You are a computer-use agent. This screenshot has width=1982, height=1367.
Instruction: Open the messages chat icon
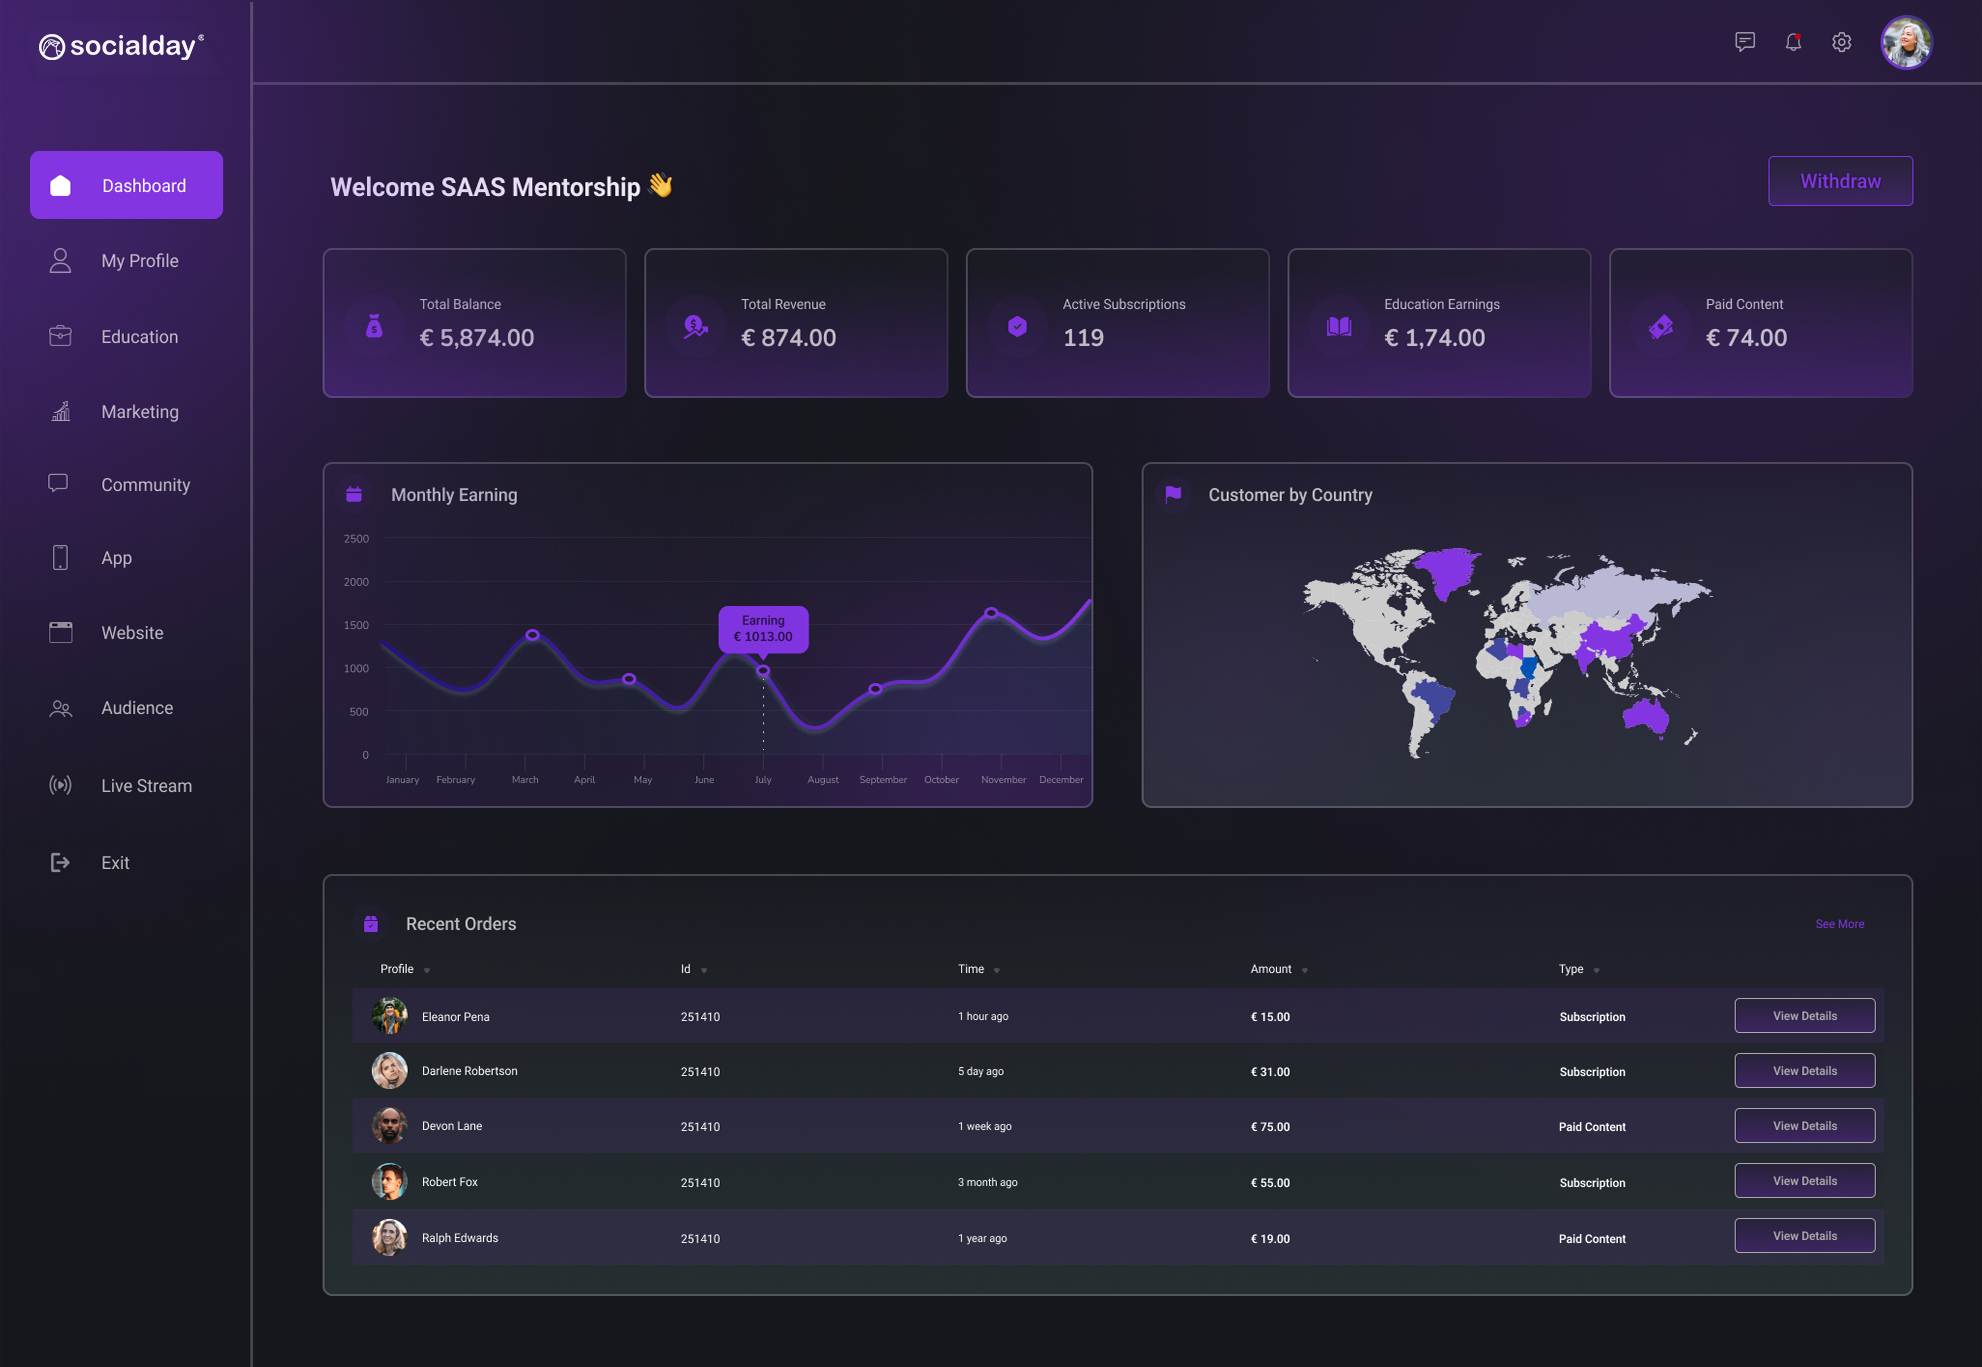point(1744,42)
